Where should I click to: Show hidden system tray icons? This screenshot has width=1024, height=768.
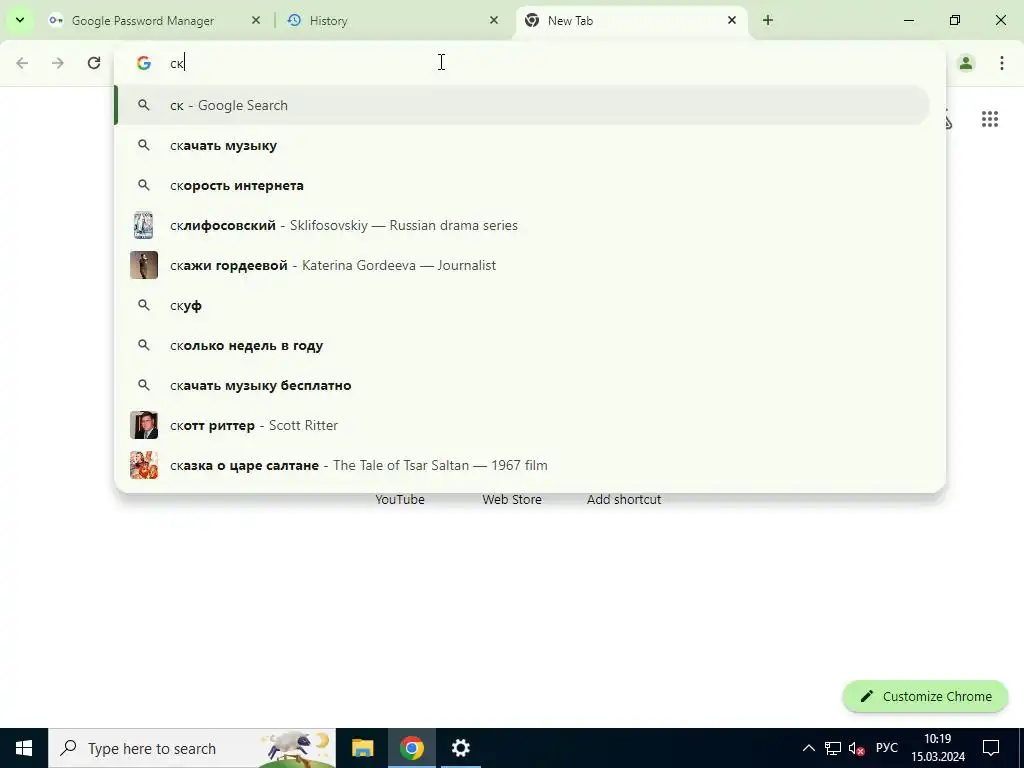point(808,748)
